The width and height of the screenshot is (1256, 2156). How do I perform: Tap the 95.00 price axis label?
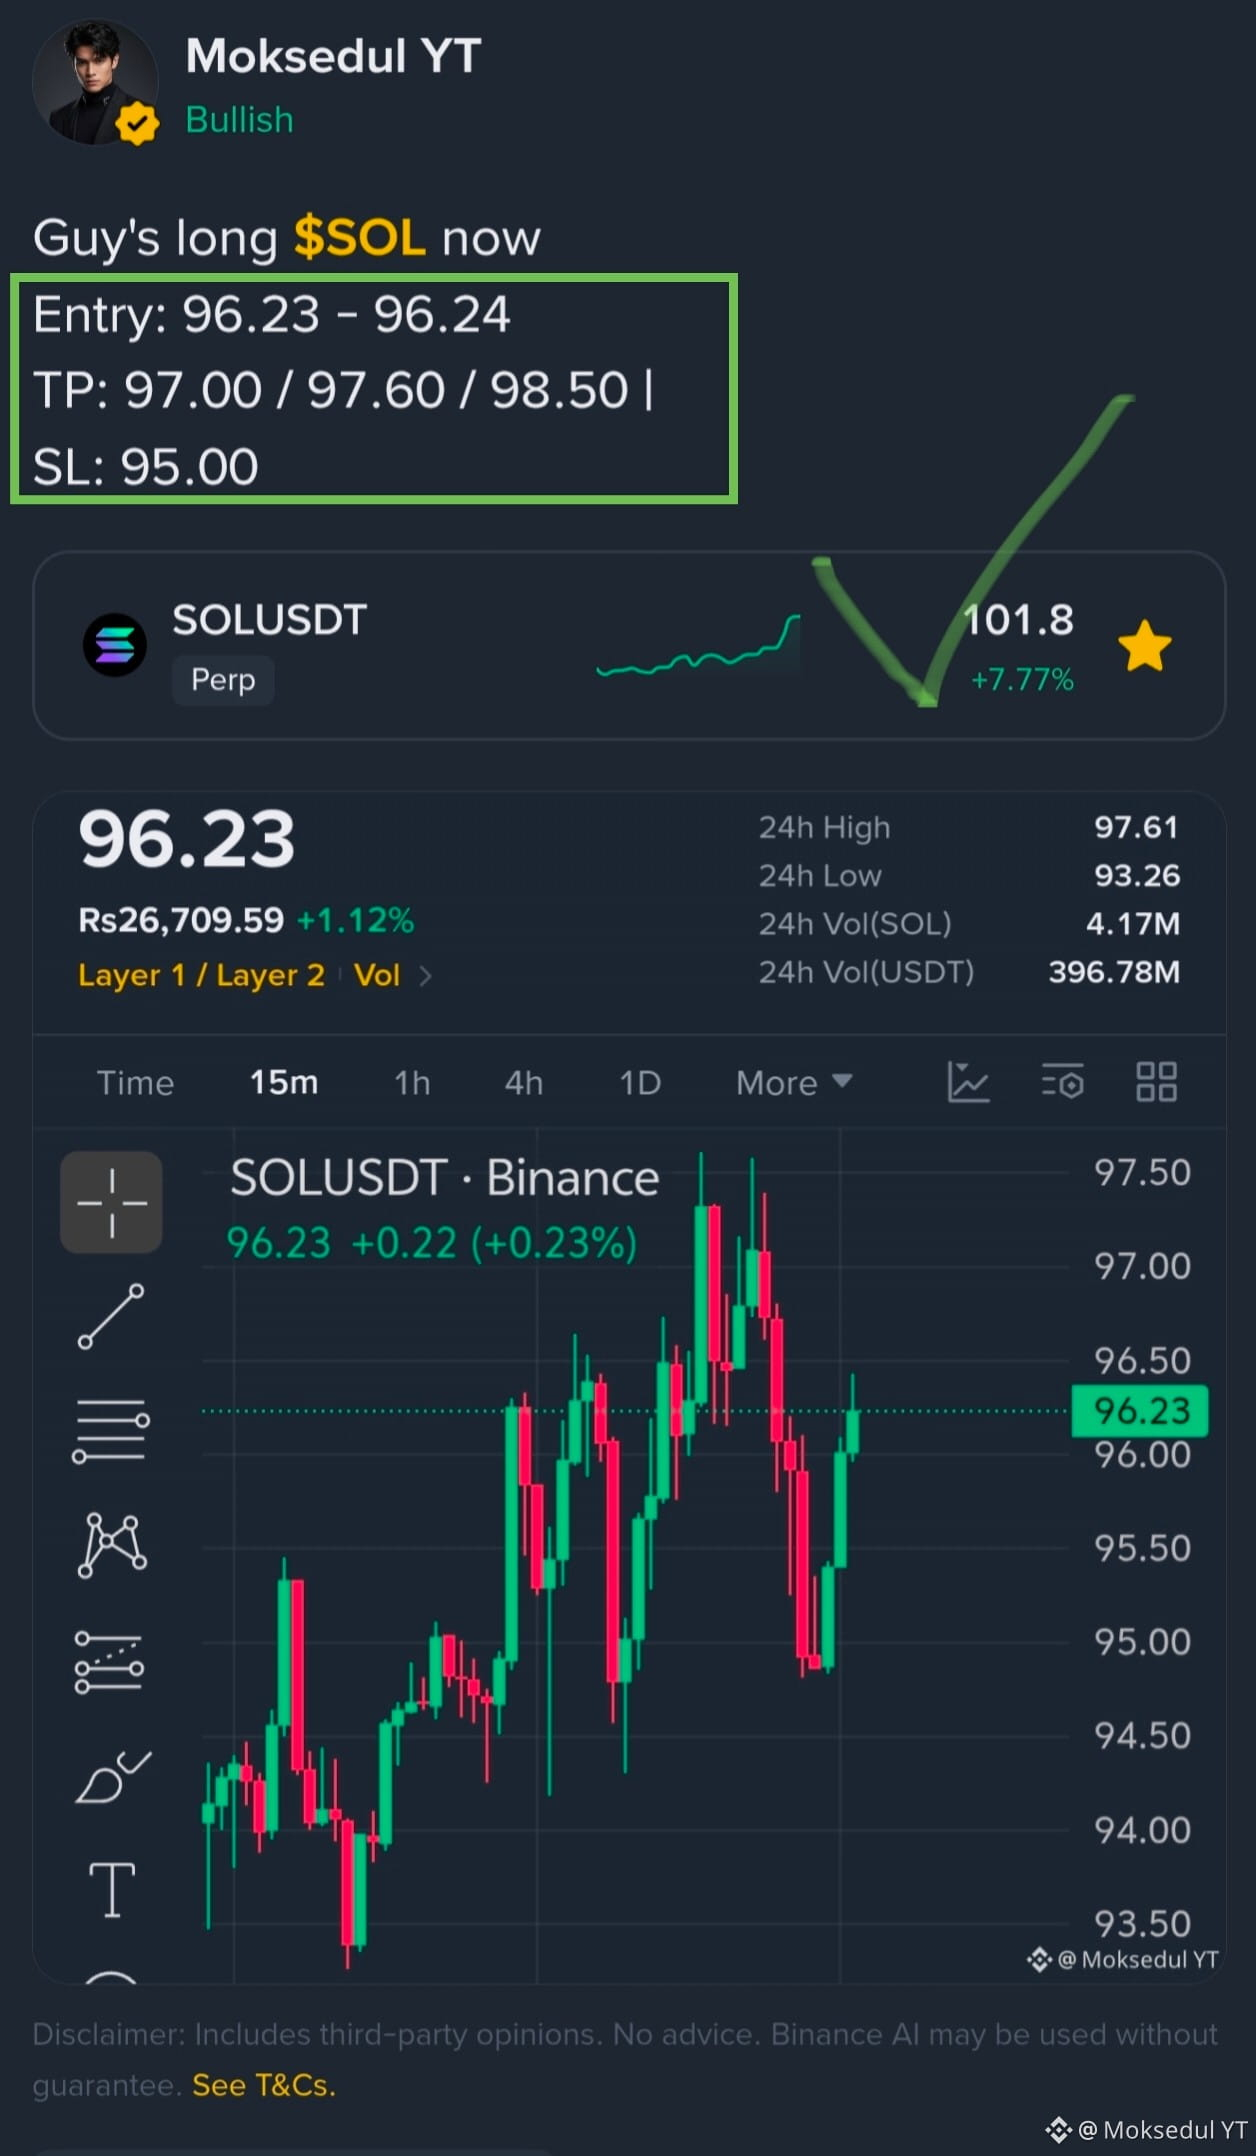pos(1142,1641)
